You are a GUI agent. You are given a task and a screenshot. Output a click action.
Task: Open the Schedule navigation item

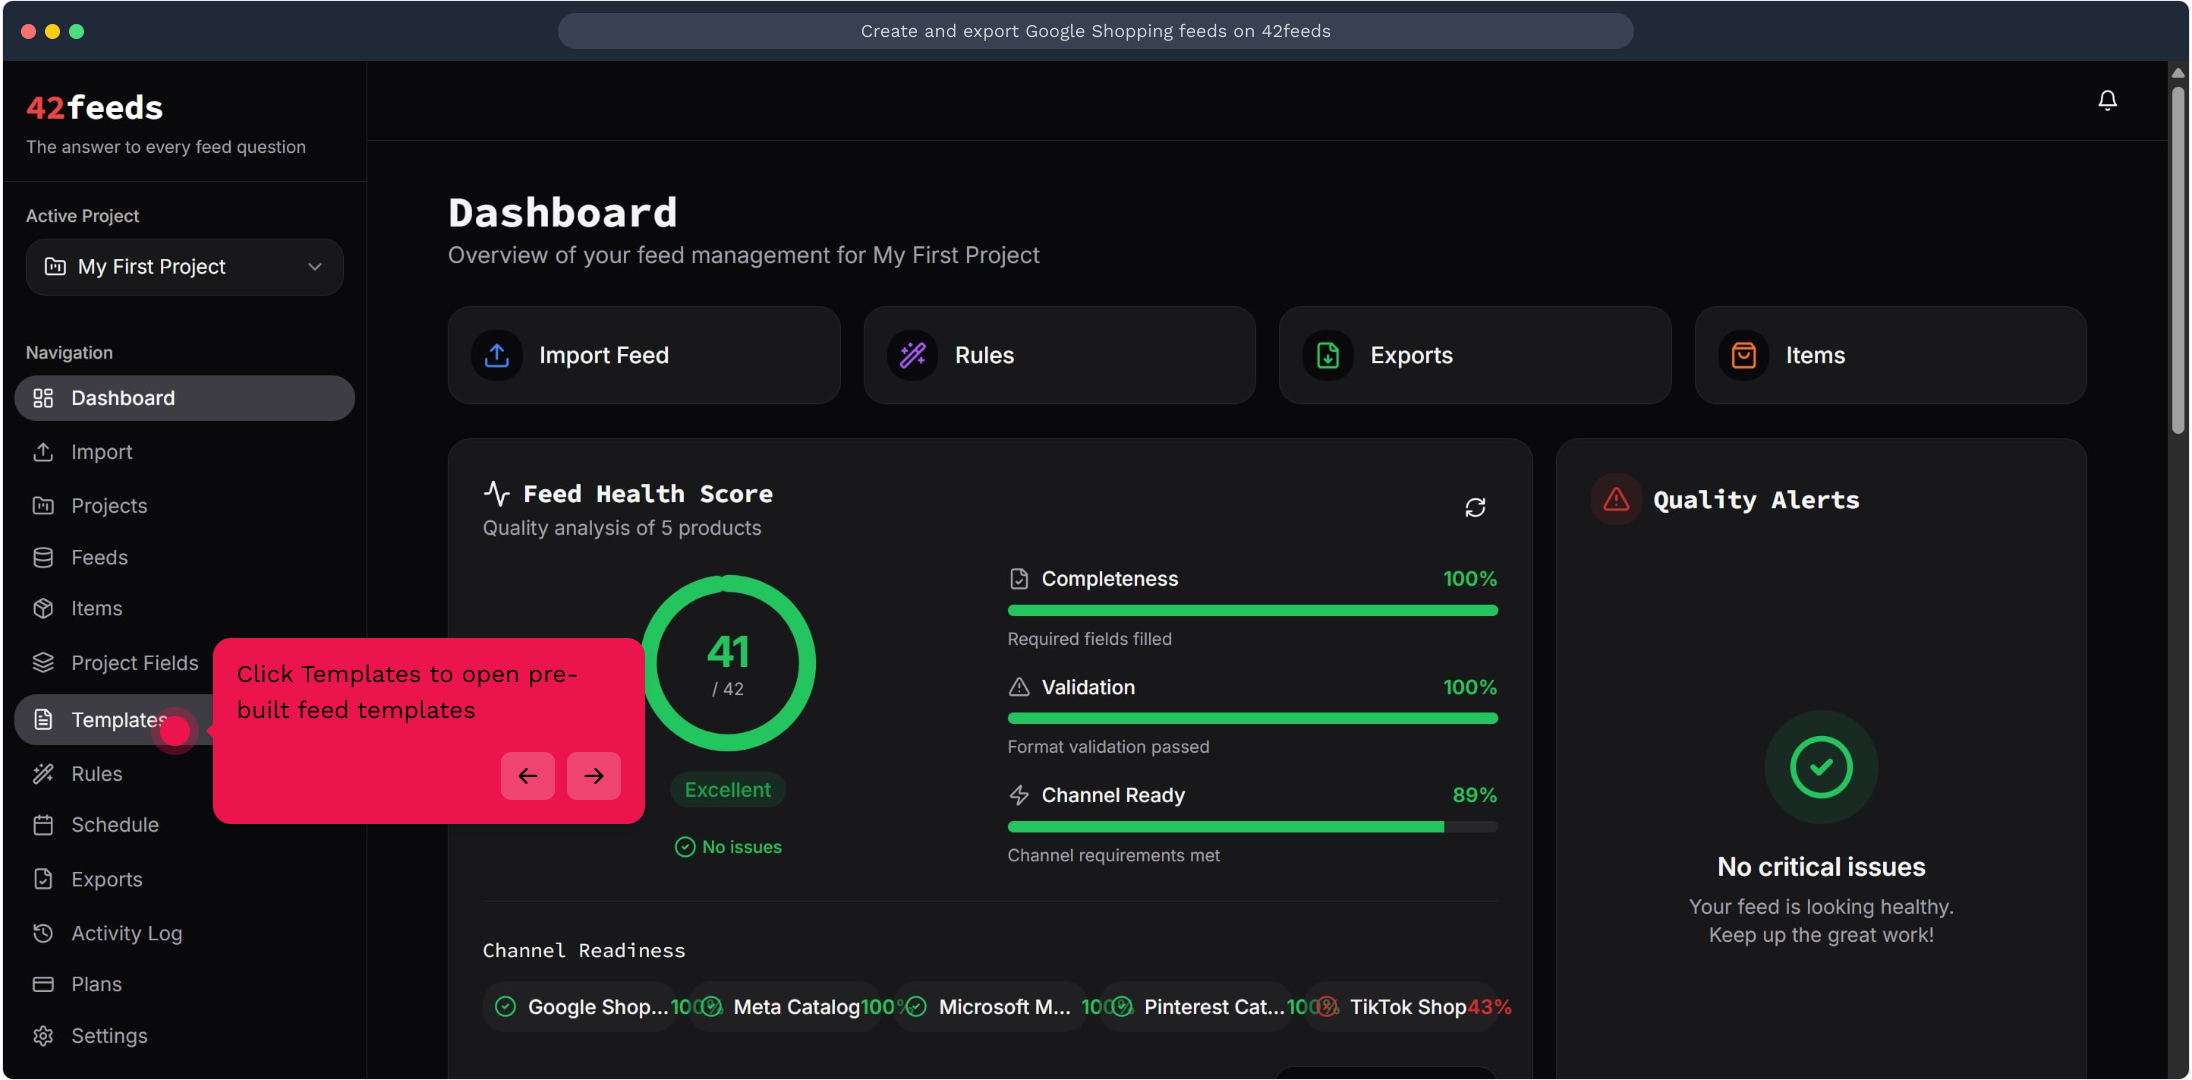coord(114,825)
